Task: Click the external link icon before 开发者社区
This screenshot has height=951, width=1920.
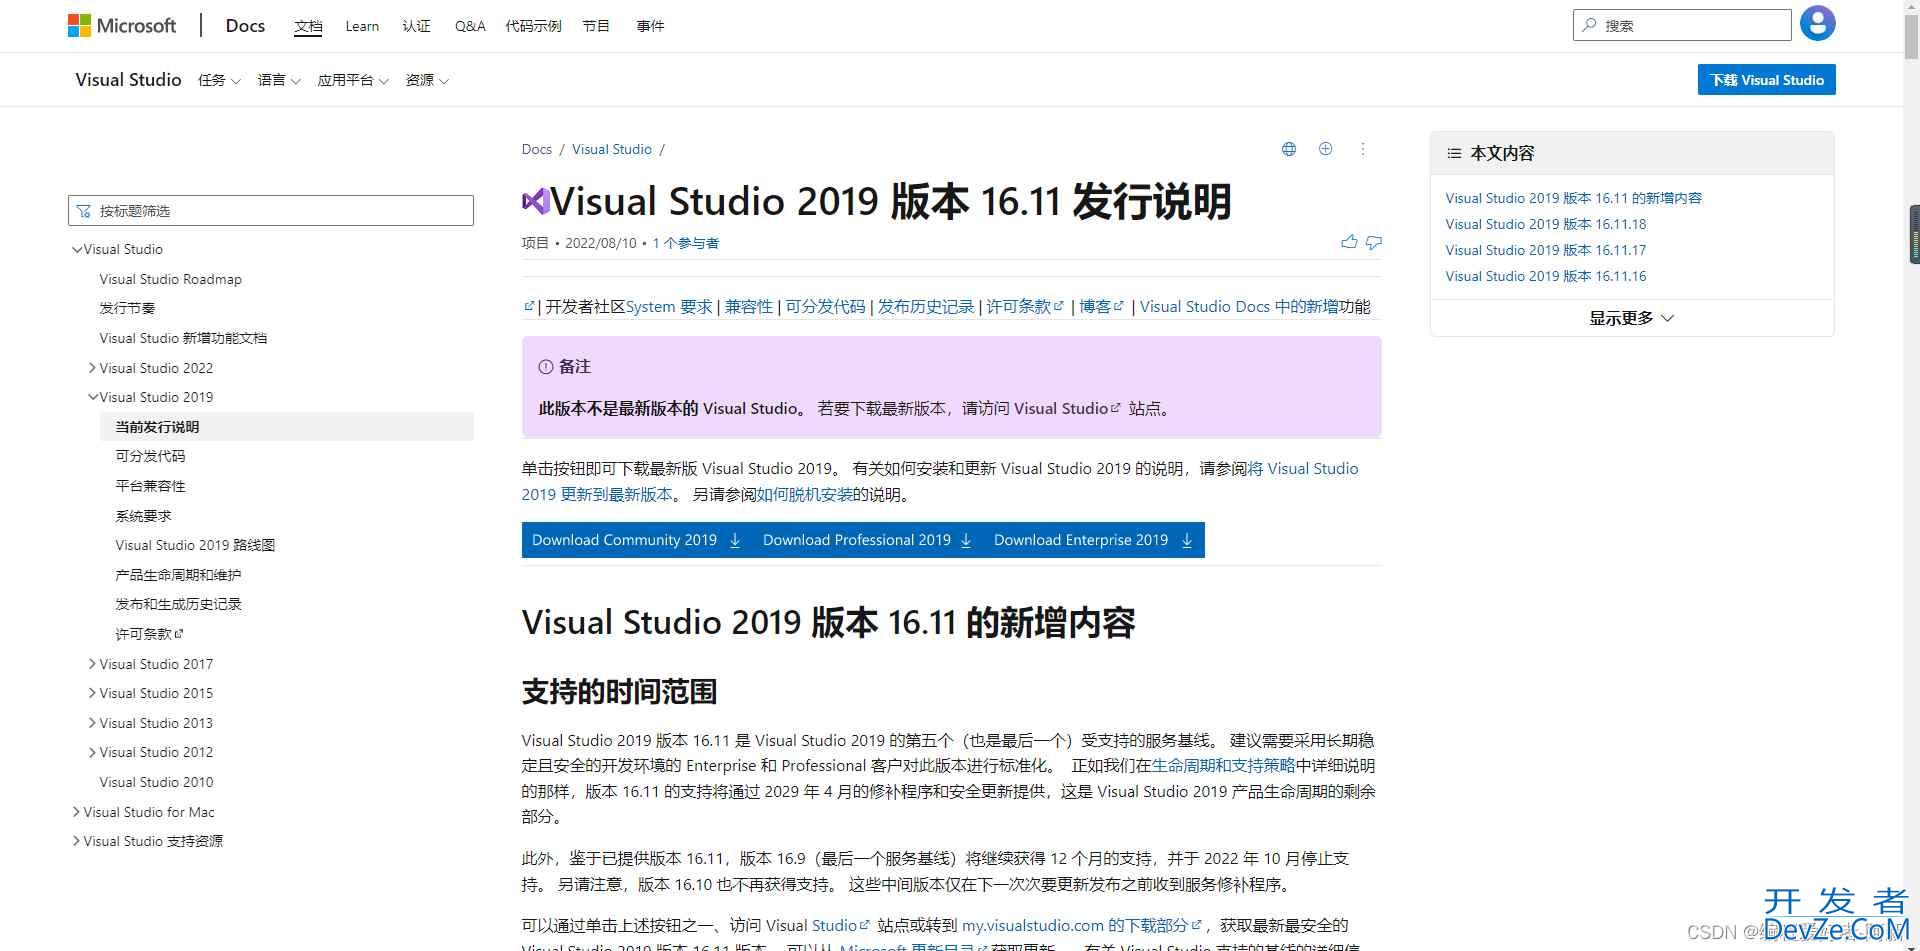Action: pos(529,306)
